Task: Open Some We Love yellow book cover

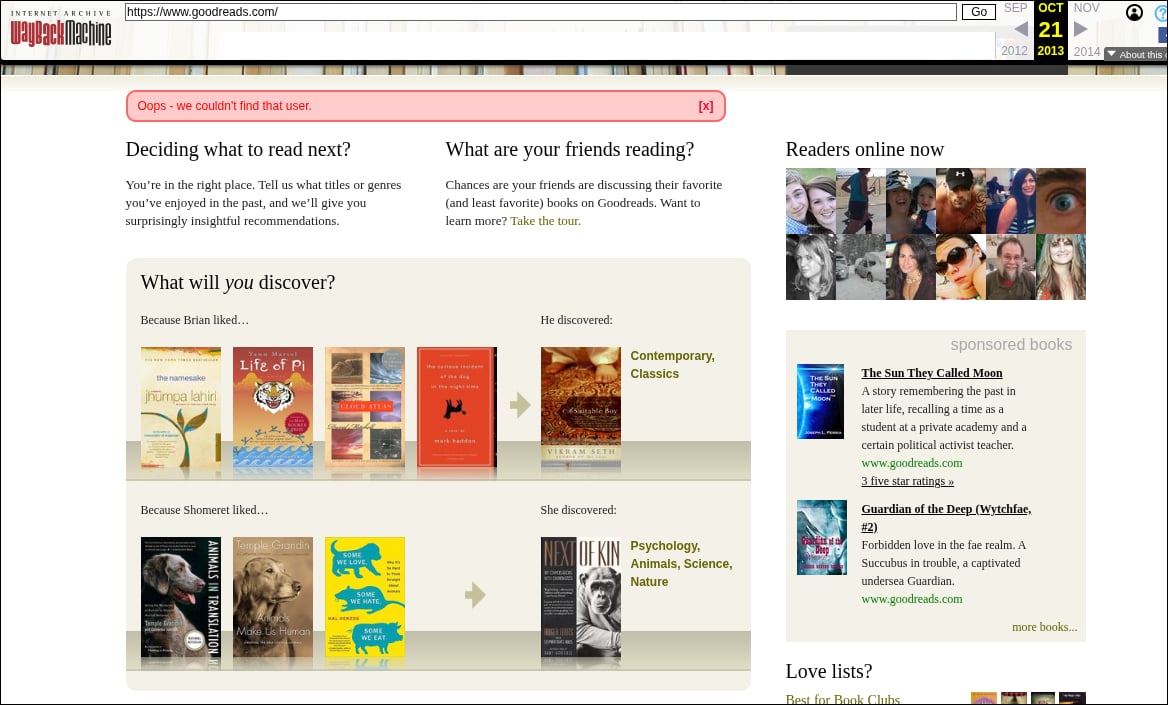Action: 365,598
